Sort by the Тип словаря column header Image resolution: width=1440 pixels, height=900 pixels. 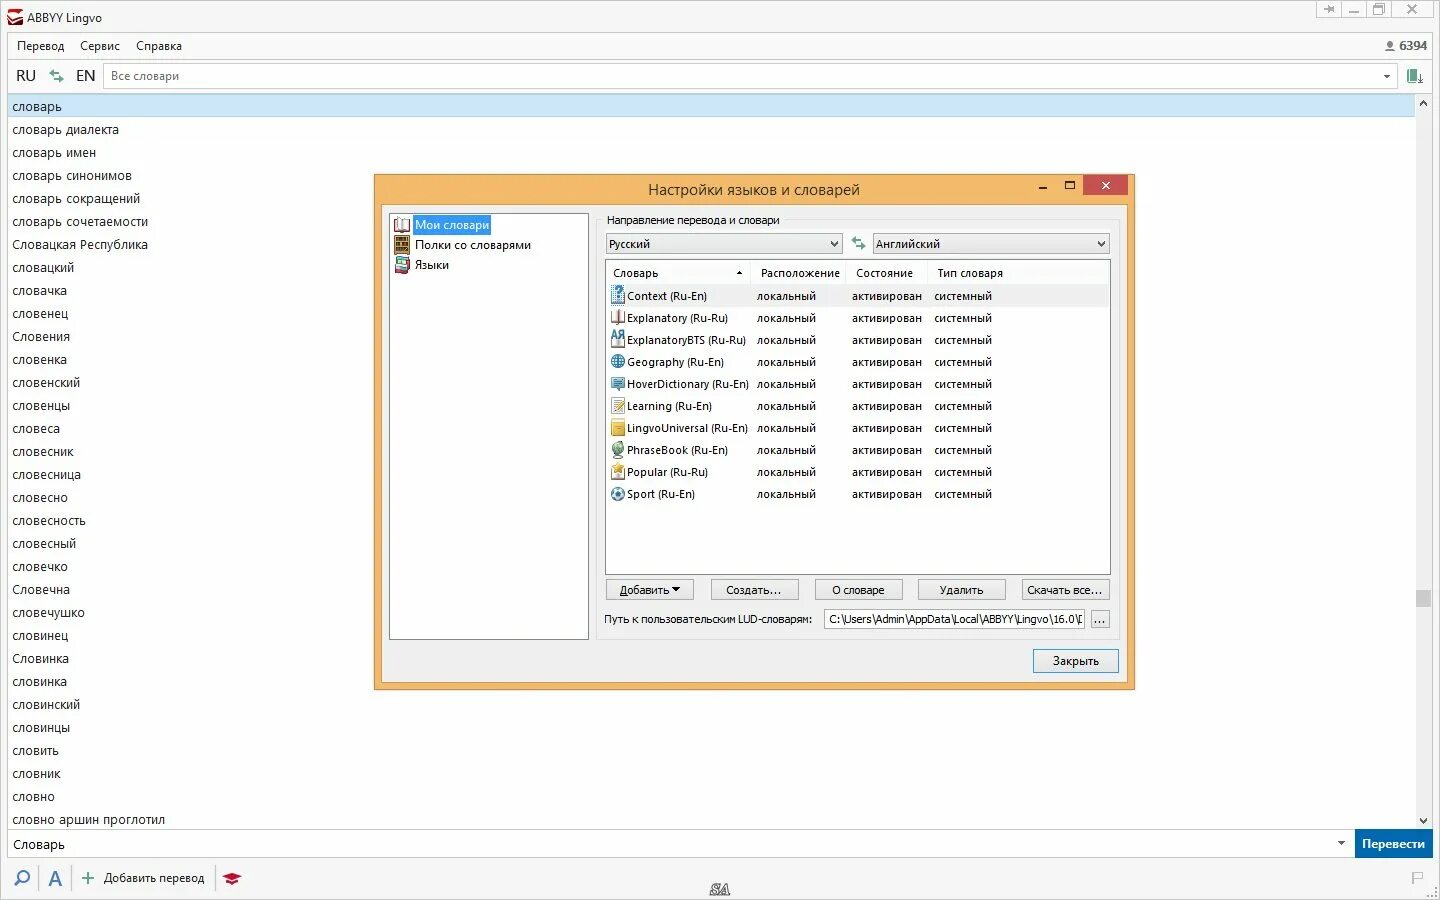pos(970,273)
